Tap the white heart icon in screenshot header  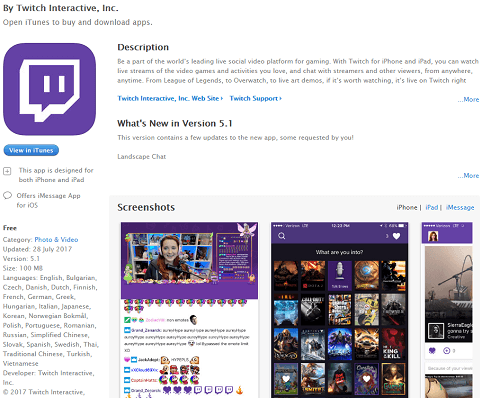tap(396, 236)
